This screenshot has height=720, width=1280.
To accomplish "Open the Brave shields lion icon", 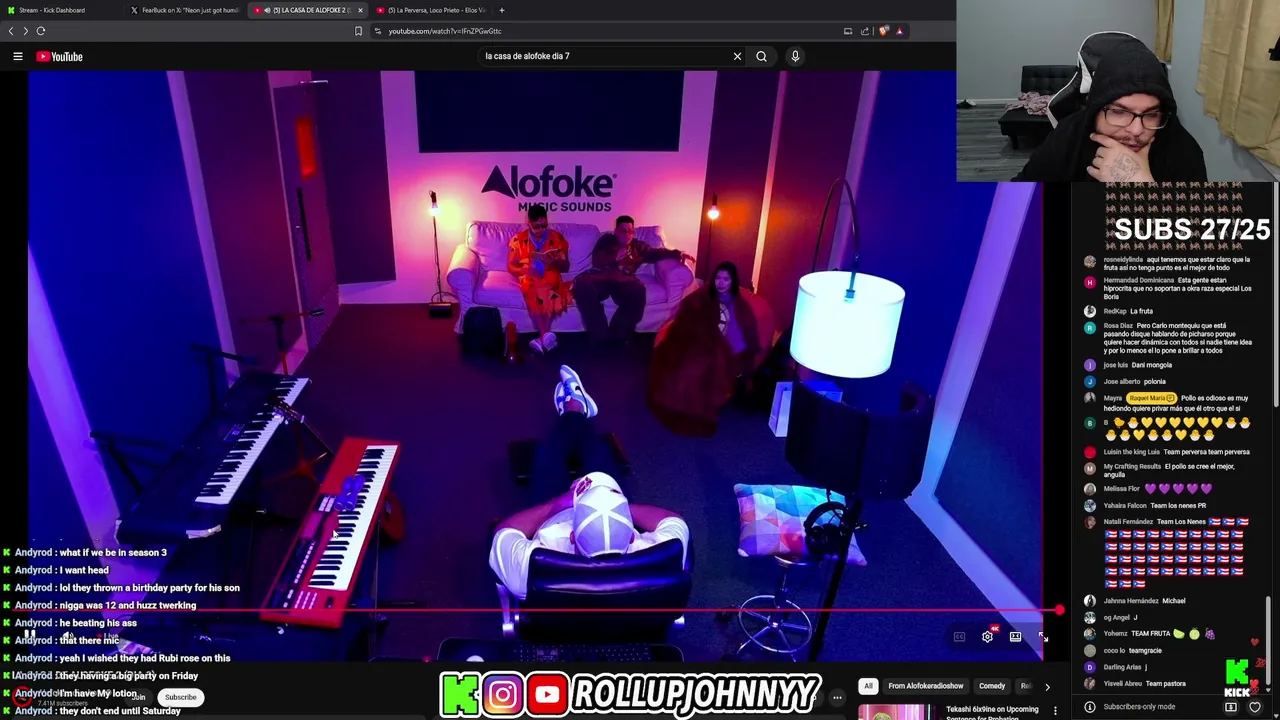I will (x=883, y=31).
